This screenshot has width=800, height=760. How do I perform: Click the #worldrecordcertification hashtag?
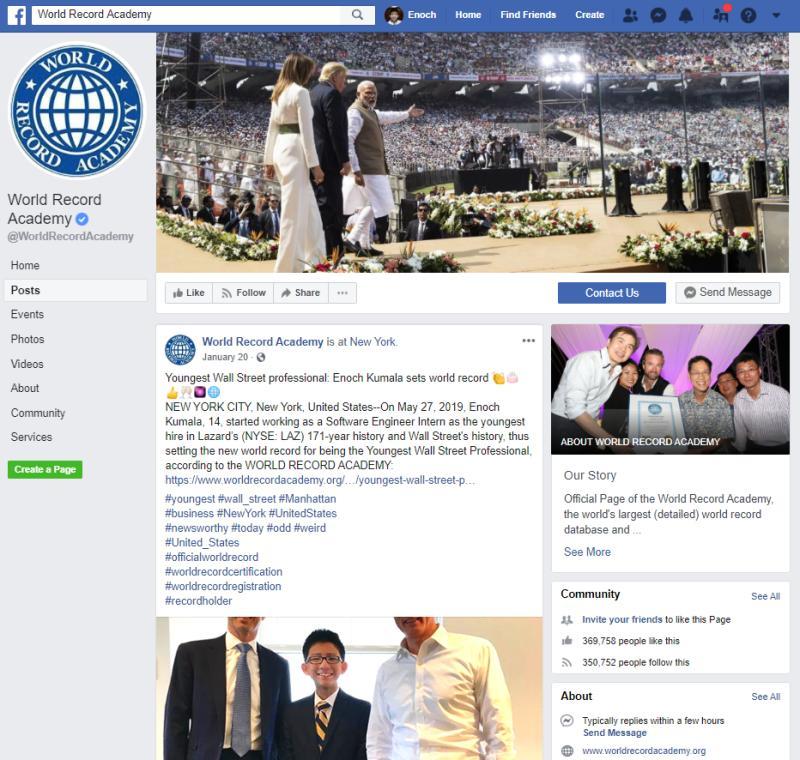coord(223,572)
